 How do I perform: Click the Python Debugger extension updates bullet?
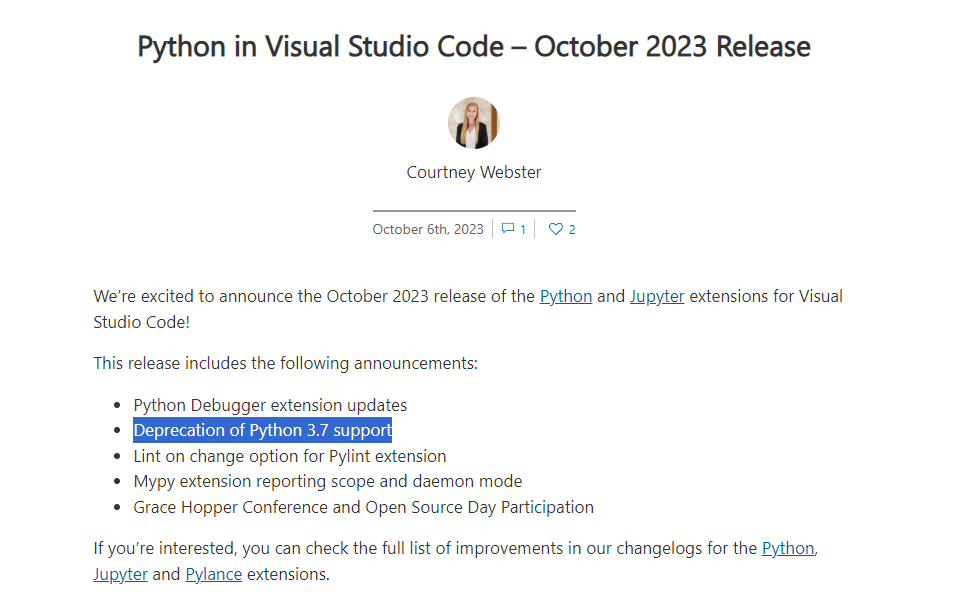(x=270, y=405)
